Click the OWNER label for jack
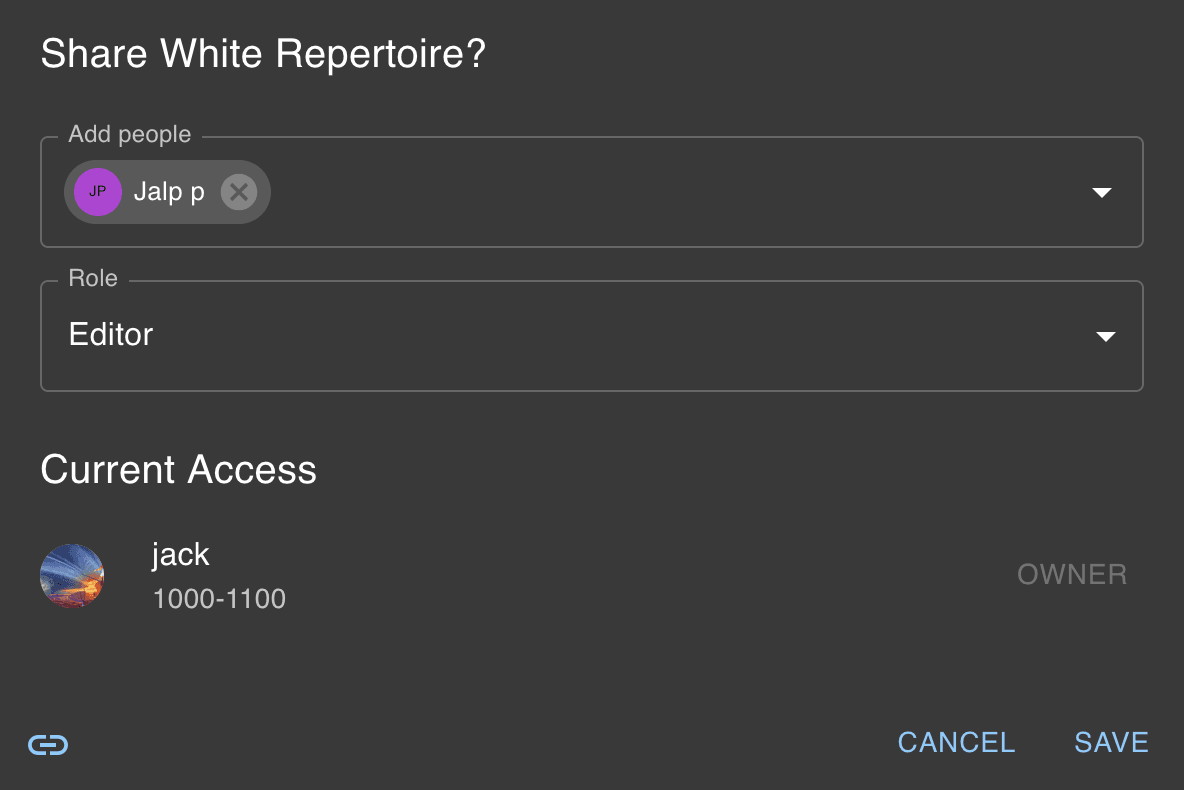Viewport: 1184px width, 790px height. pos(1072,575)
